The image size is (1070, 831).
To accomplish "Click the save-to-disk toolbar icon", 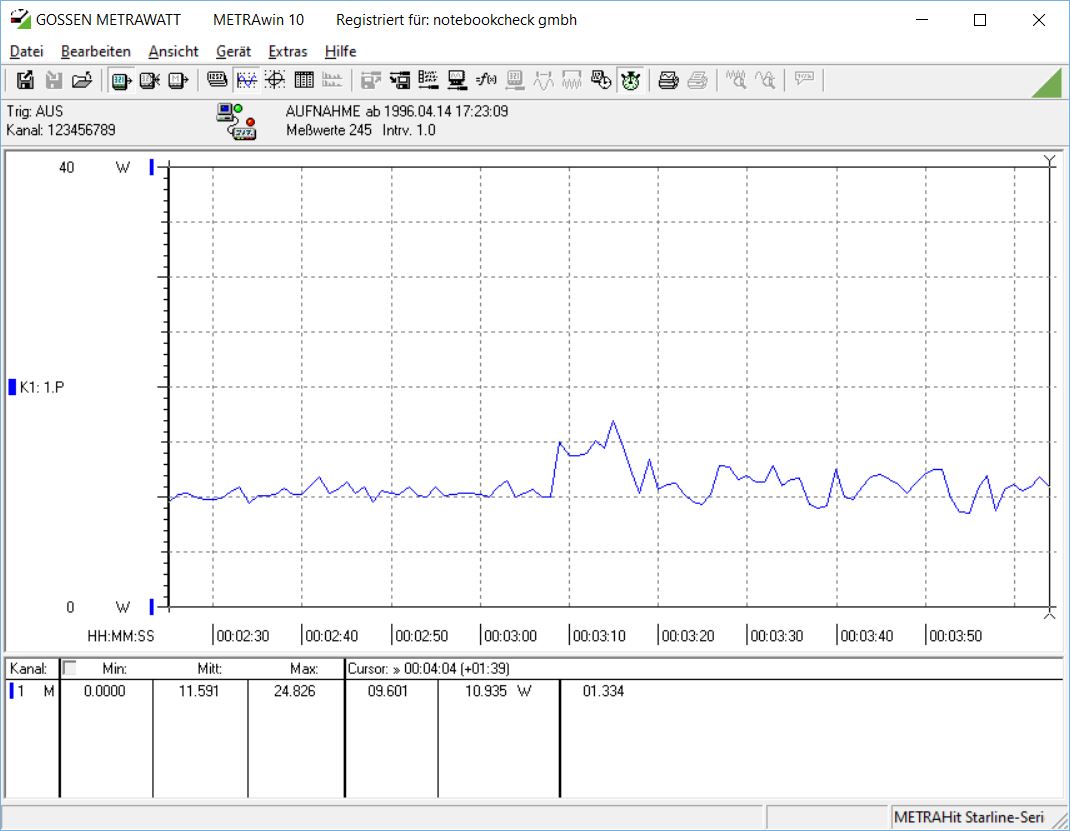I will [x=25, y=81].
